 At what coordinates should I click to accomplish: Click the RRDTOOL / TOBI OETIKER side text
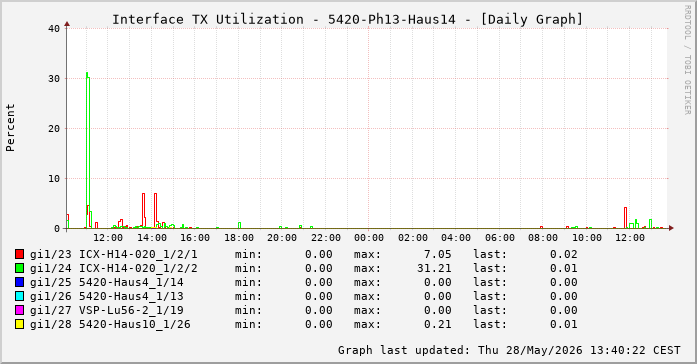click(687, 60)
